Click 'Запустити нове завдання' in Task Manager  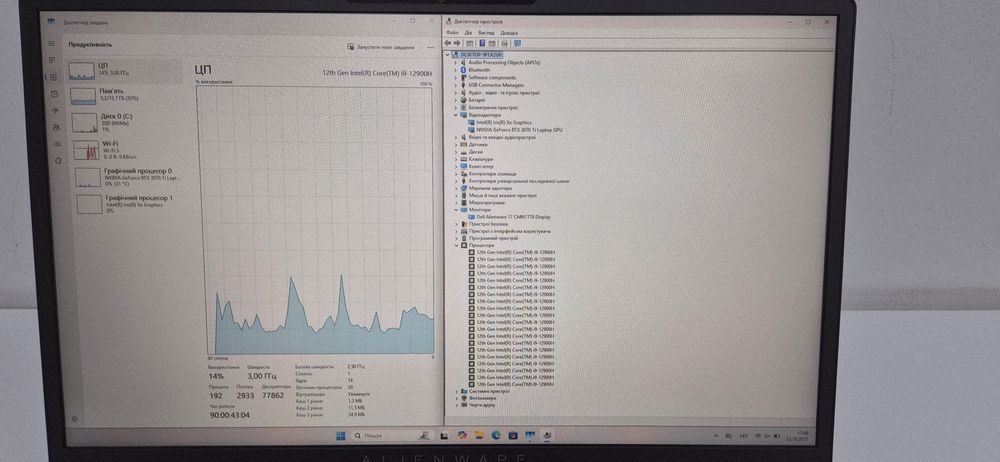381,47
